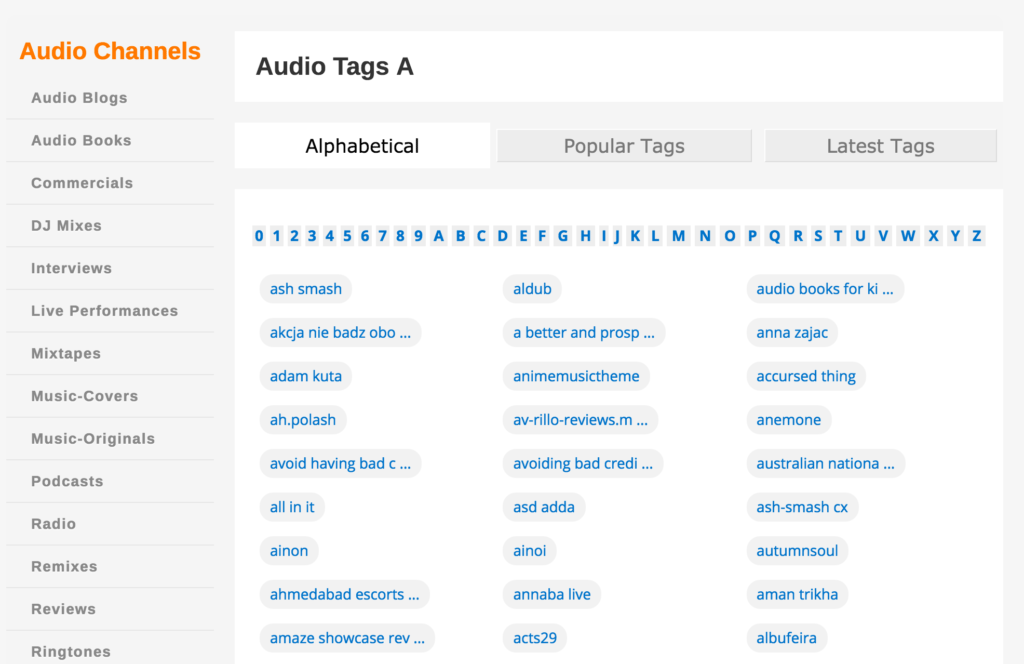Open tags index for letter Q
Image resolution: width=1024 pixels, height=664 pixels.
click(x=775, y=236)
